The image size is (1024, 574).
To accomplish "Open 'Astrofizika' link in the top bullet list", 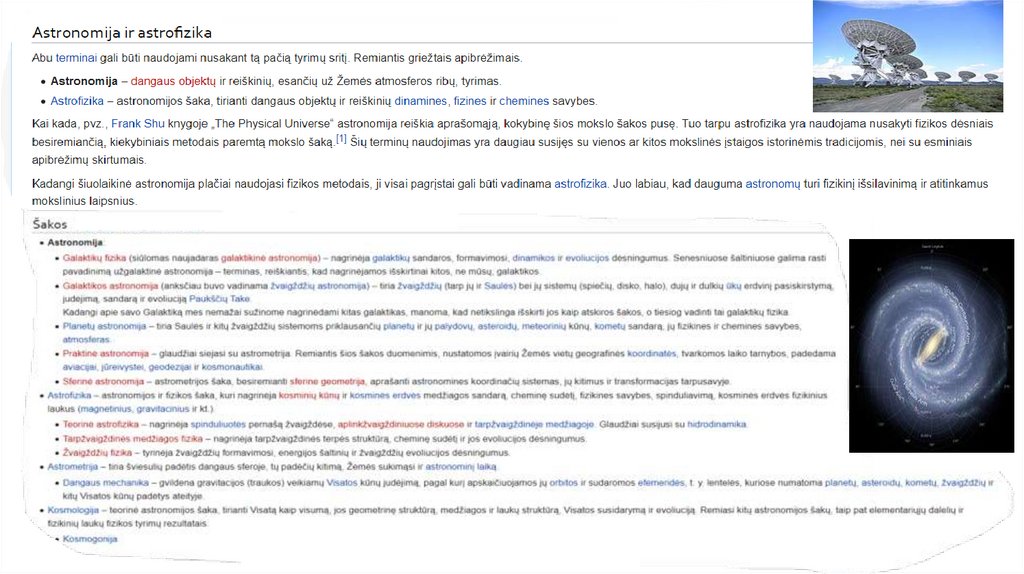I will 77,101.
